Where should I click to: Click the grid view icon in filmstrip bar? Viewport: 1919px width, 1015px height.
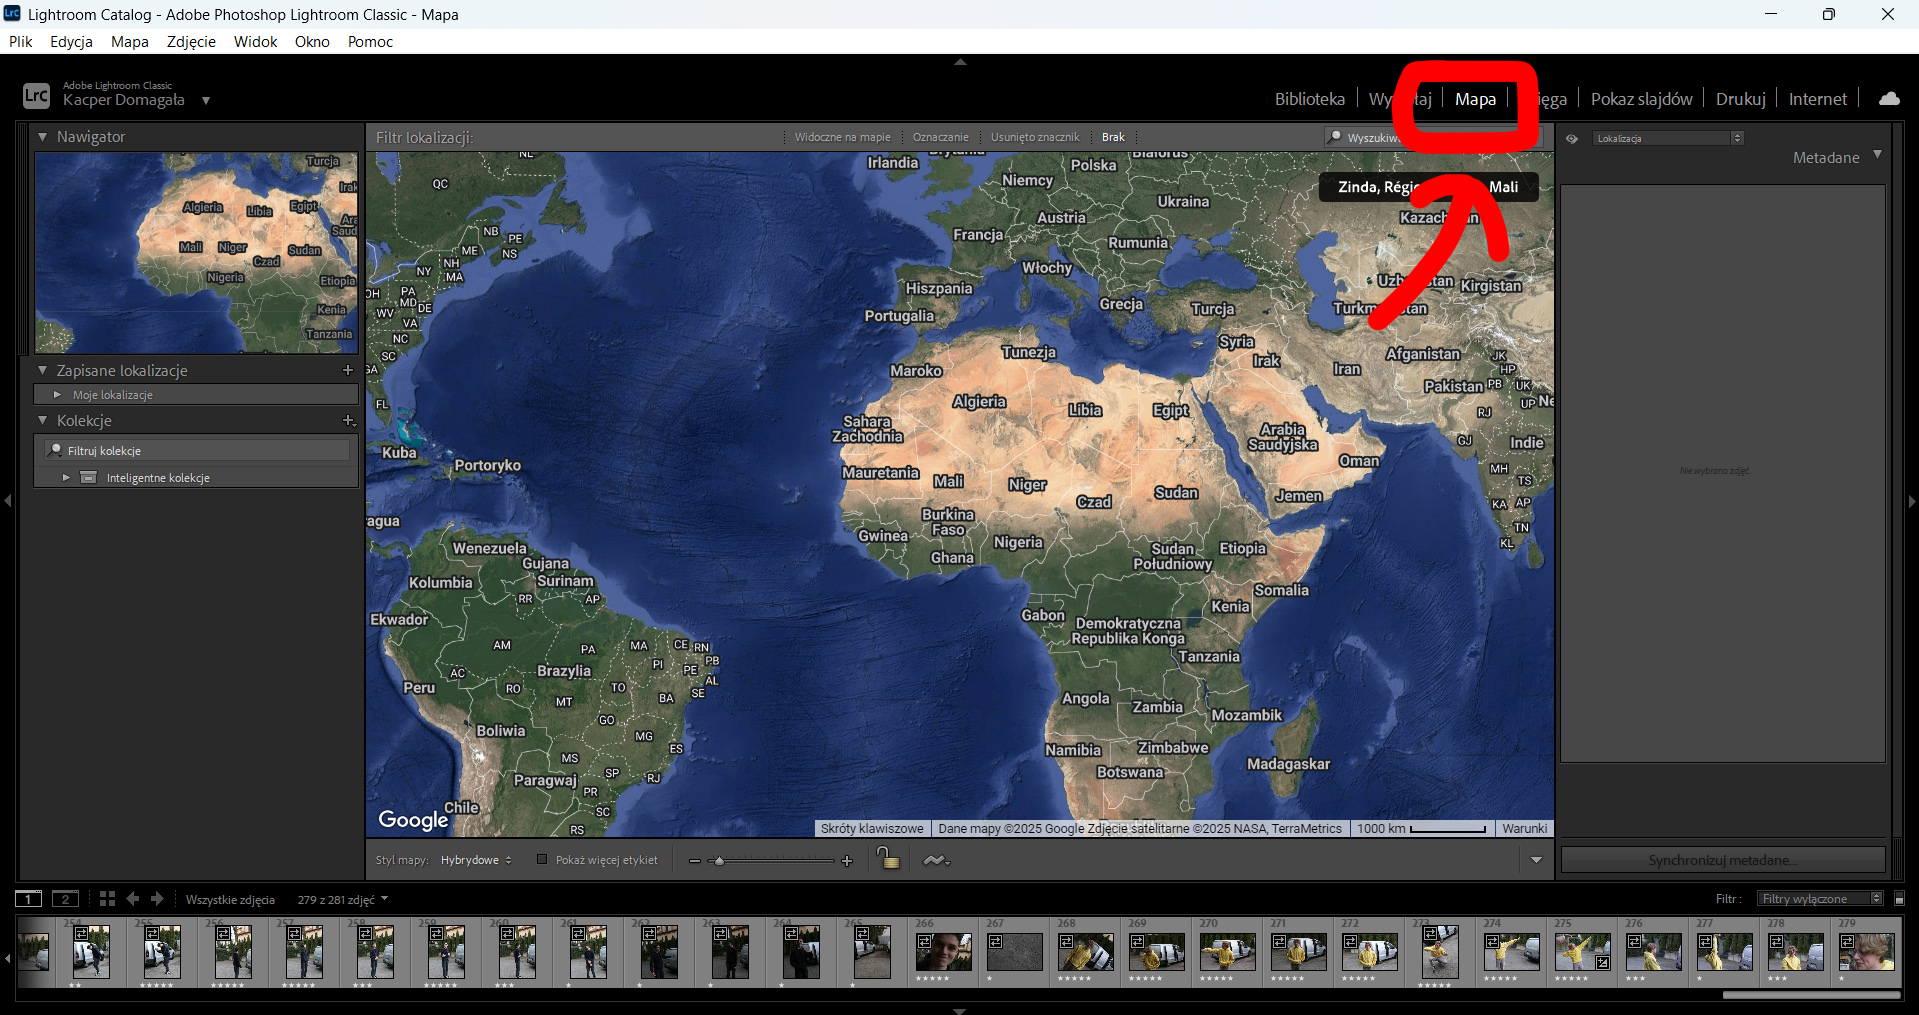pos(107,899)
